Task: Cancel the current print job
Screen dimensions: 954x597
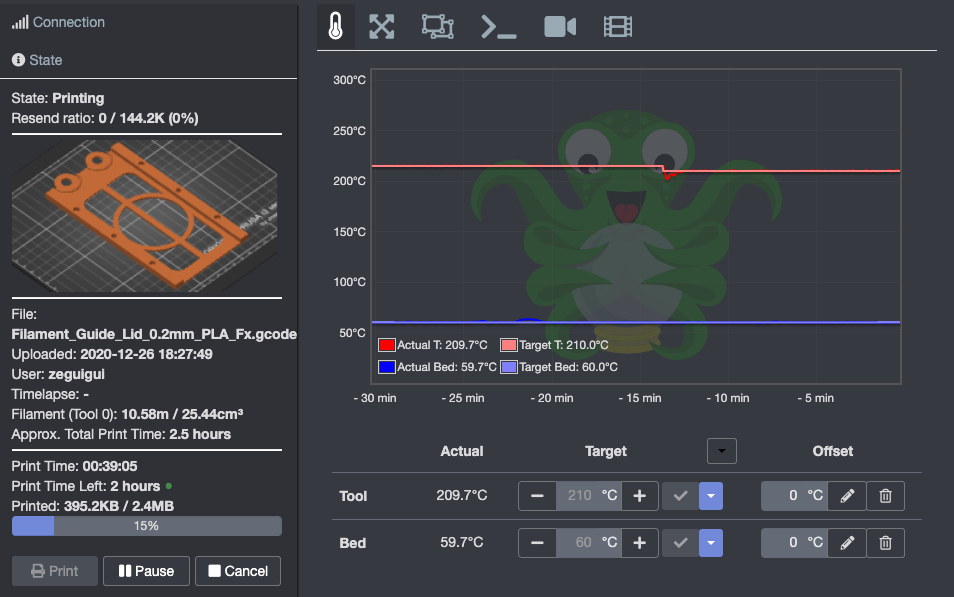Action: tap(238, 571)
